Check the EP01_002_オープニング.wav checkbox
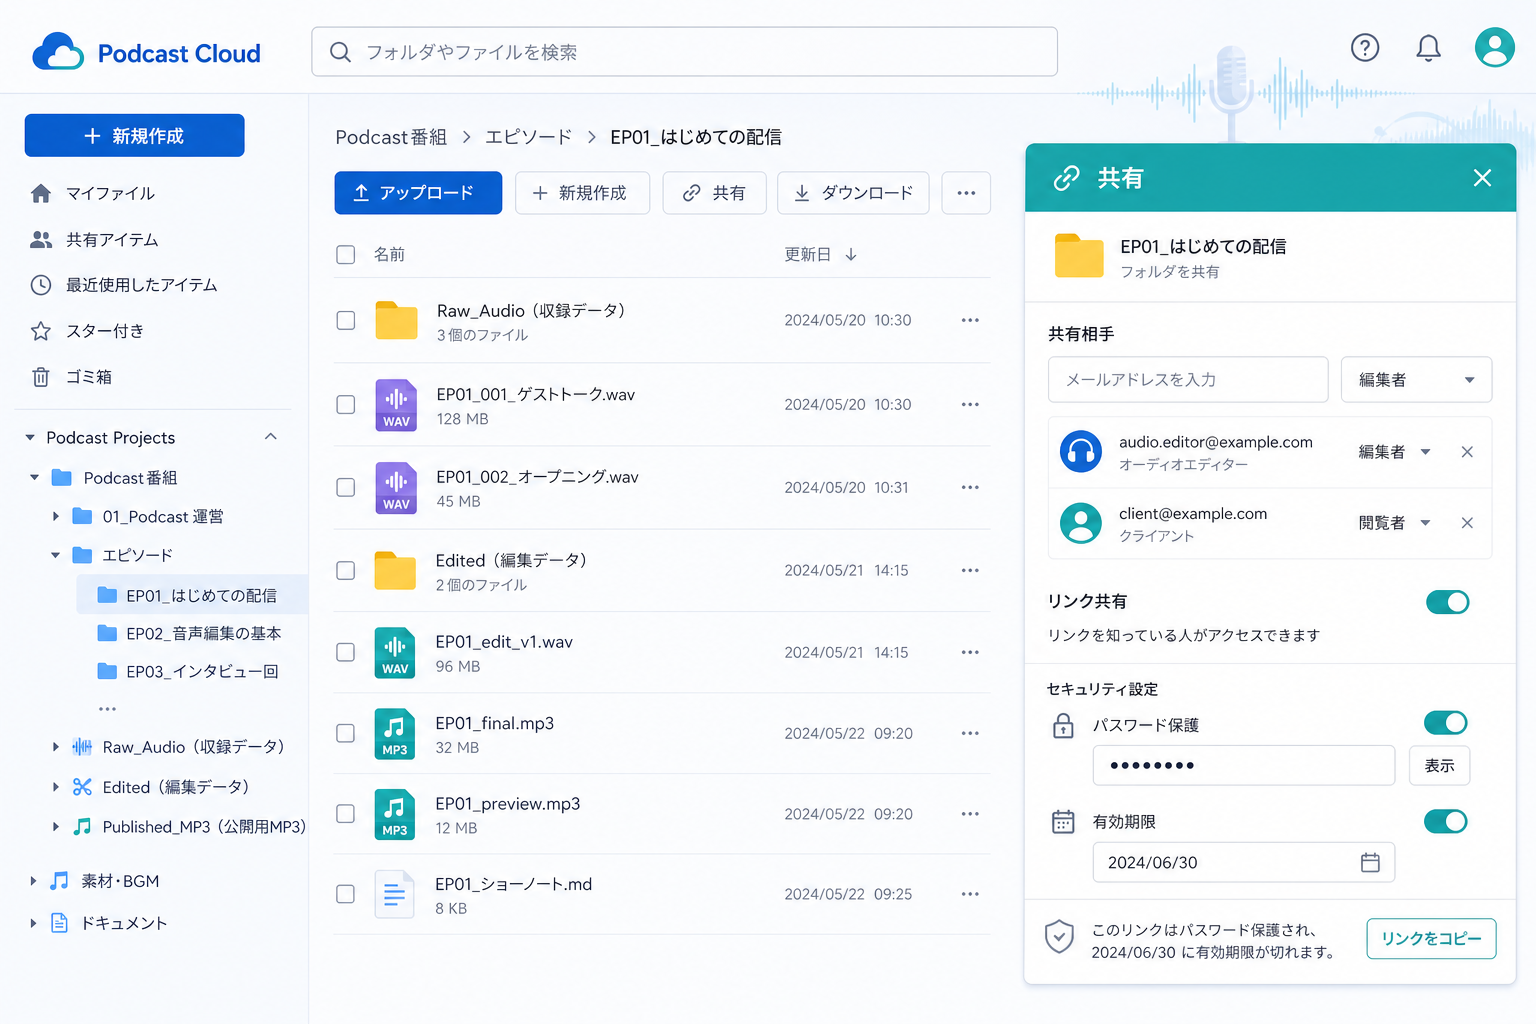Screen dimensions: 1536x1024 346,487
